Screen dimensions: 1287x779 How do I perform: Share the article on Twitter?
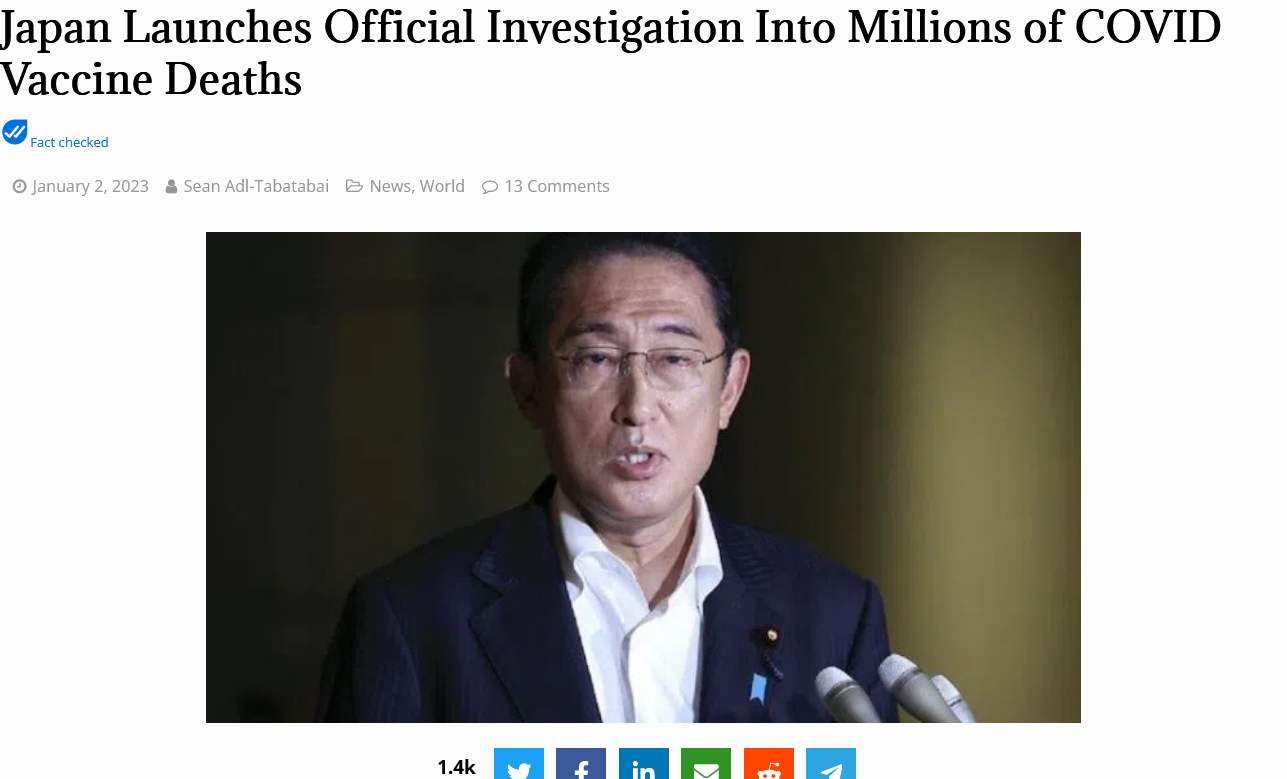pos(519,764)
